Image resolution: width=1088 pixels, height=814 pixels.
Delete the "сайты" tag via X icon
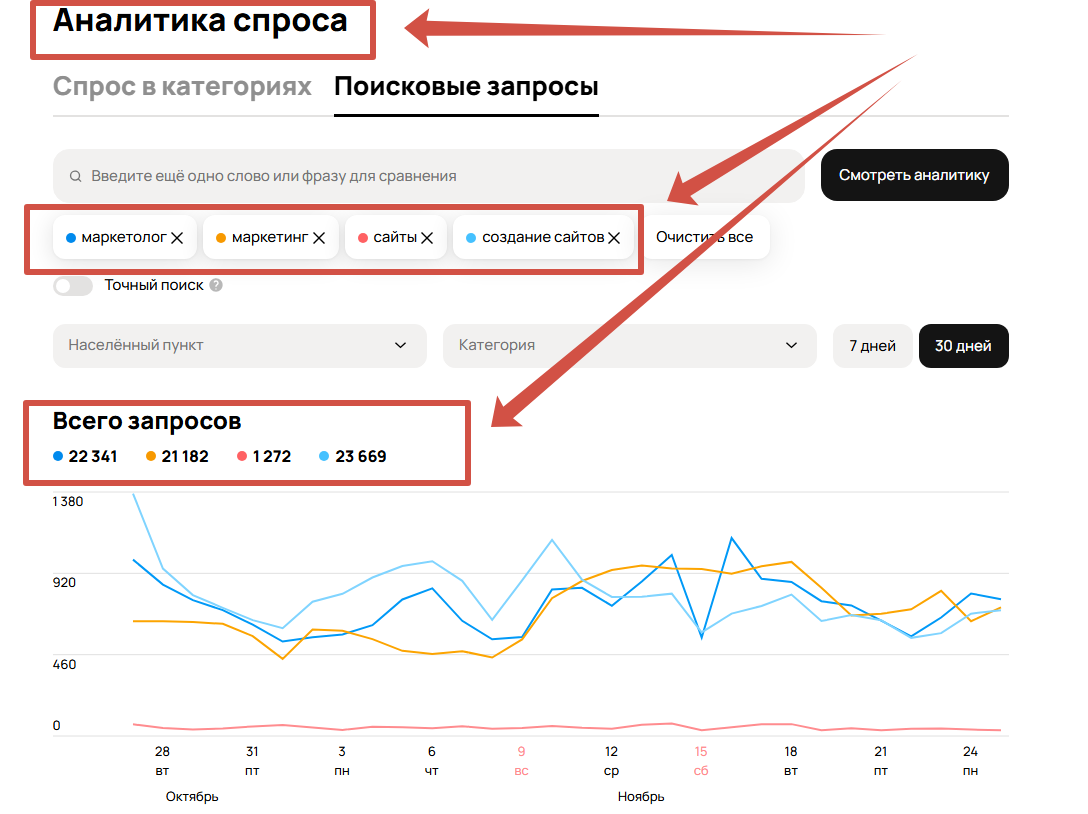coord(427,238)
